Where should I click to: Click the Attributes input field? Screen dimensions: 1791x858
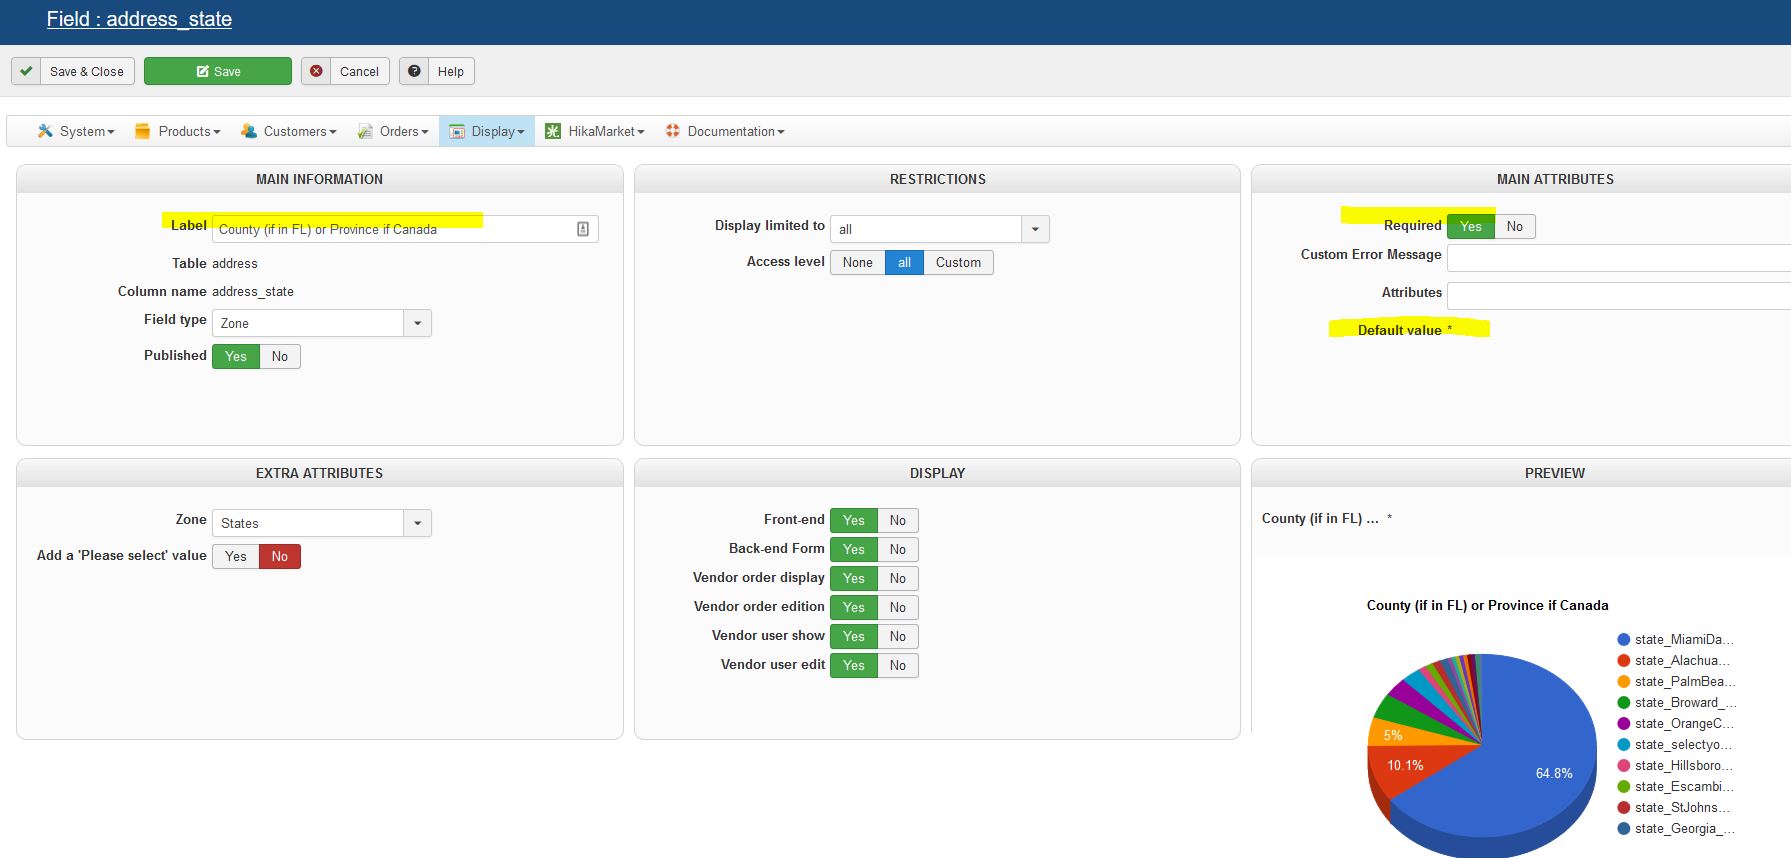coord(1618,296)
